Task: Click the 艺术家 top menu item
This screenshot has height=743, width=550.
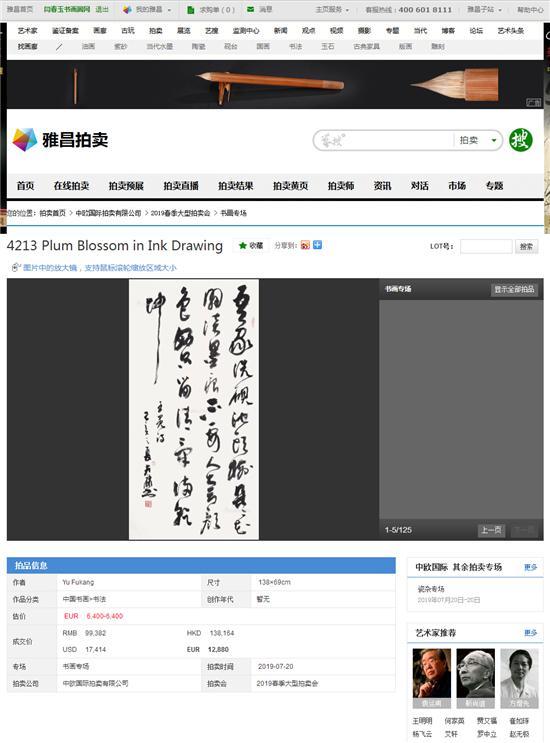Action: [27, 30]
